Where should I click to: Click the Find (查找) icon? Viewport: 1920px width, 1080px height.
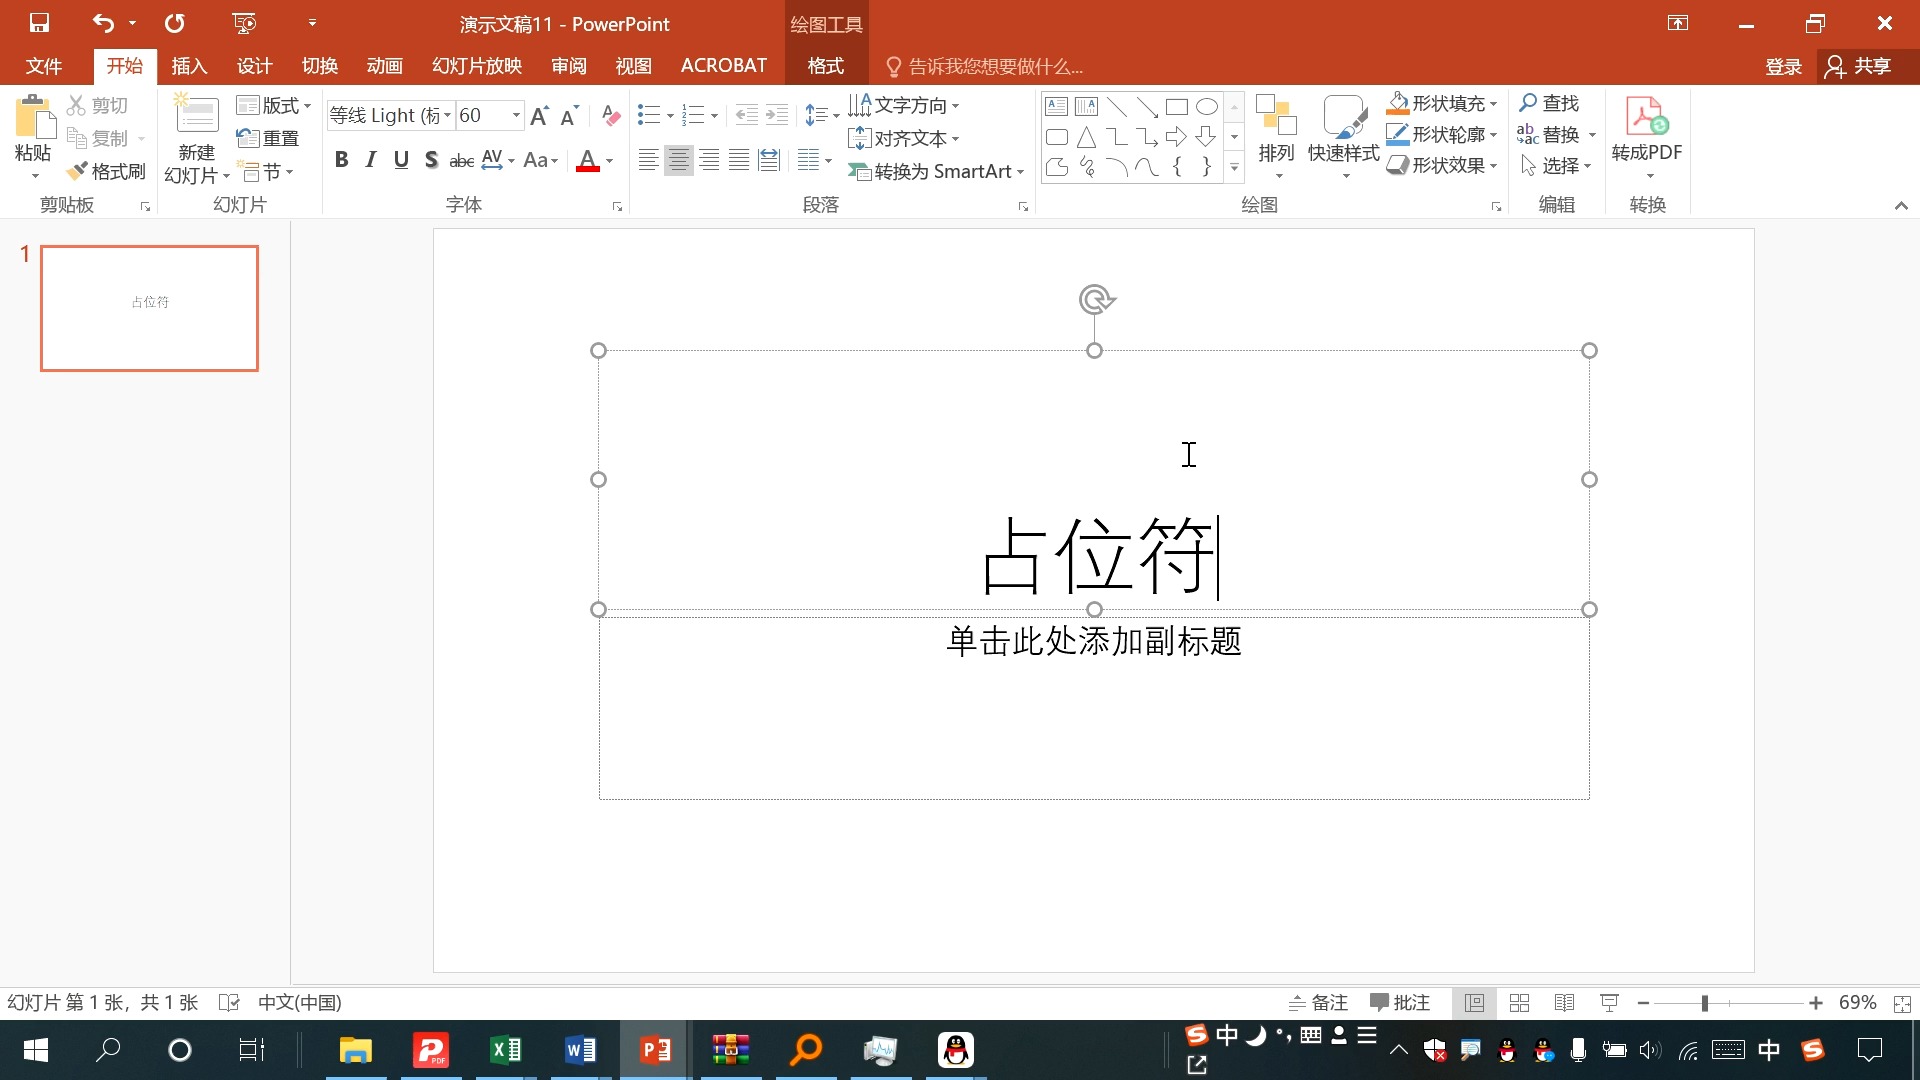(1550, 103)
